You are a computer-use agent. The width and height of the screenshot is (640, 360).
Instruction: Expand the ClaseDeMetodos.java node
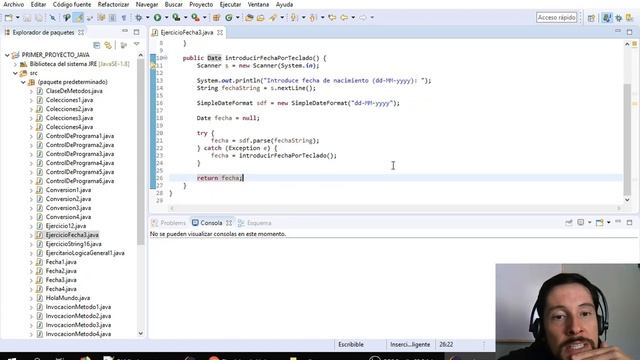(31, 91)
